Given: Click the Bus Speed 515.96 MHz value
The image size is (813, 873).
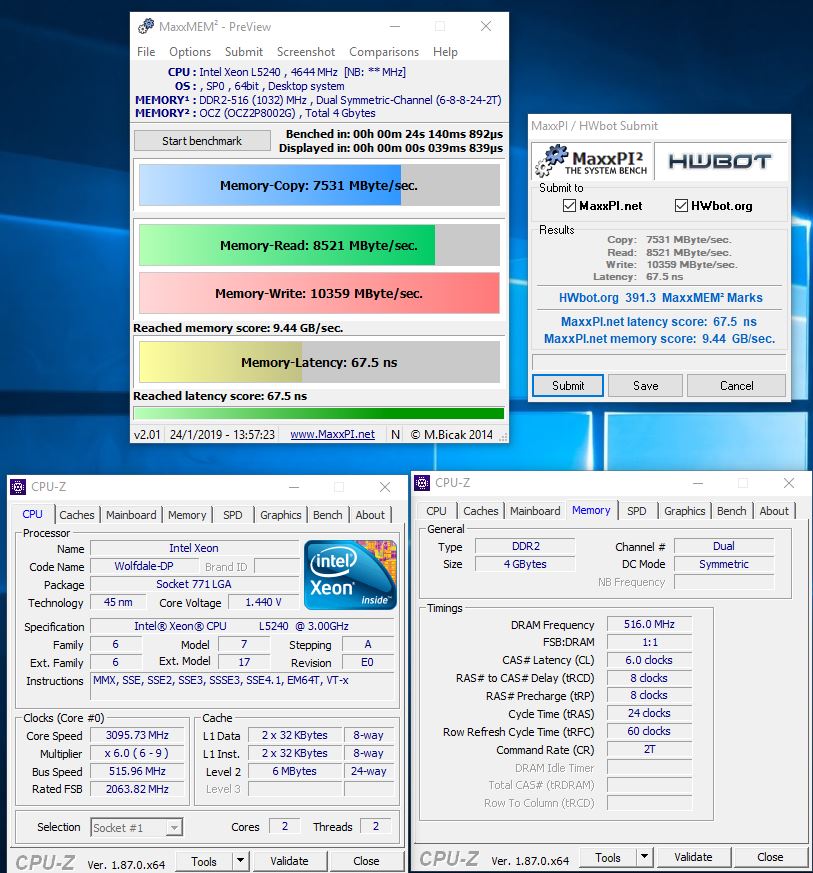Looking at the screenshot, I should tap(138, 772).
